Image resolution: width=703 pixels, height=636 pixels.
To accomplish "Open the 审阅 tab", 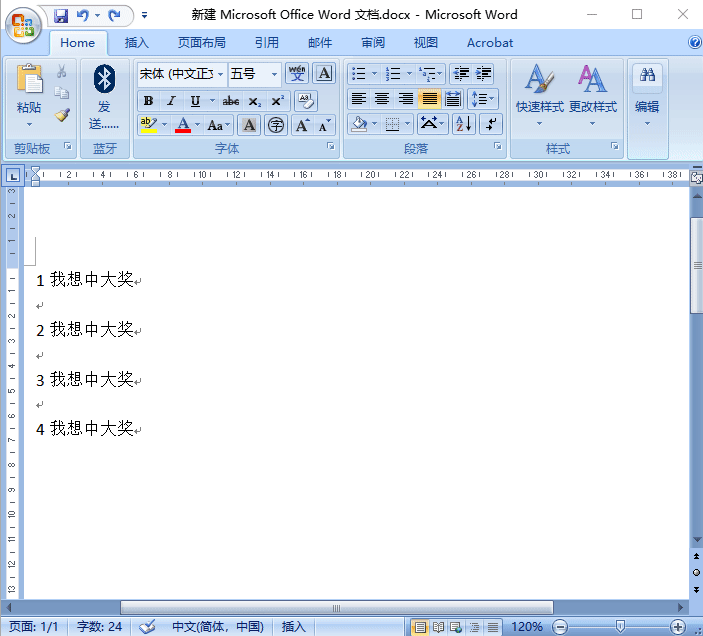I will click(373, 43).
